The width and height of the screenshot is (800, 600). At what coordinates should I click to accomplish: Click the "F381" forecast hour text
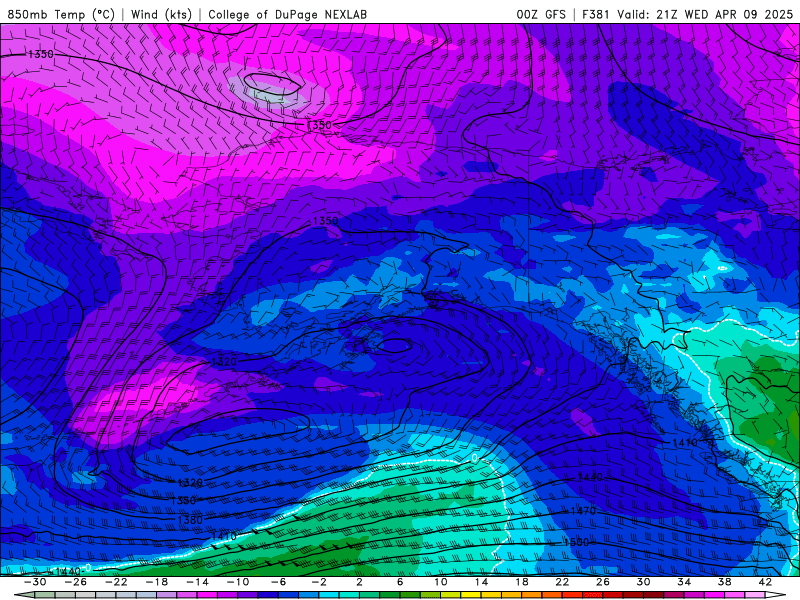tap(595, 14)
